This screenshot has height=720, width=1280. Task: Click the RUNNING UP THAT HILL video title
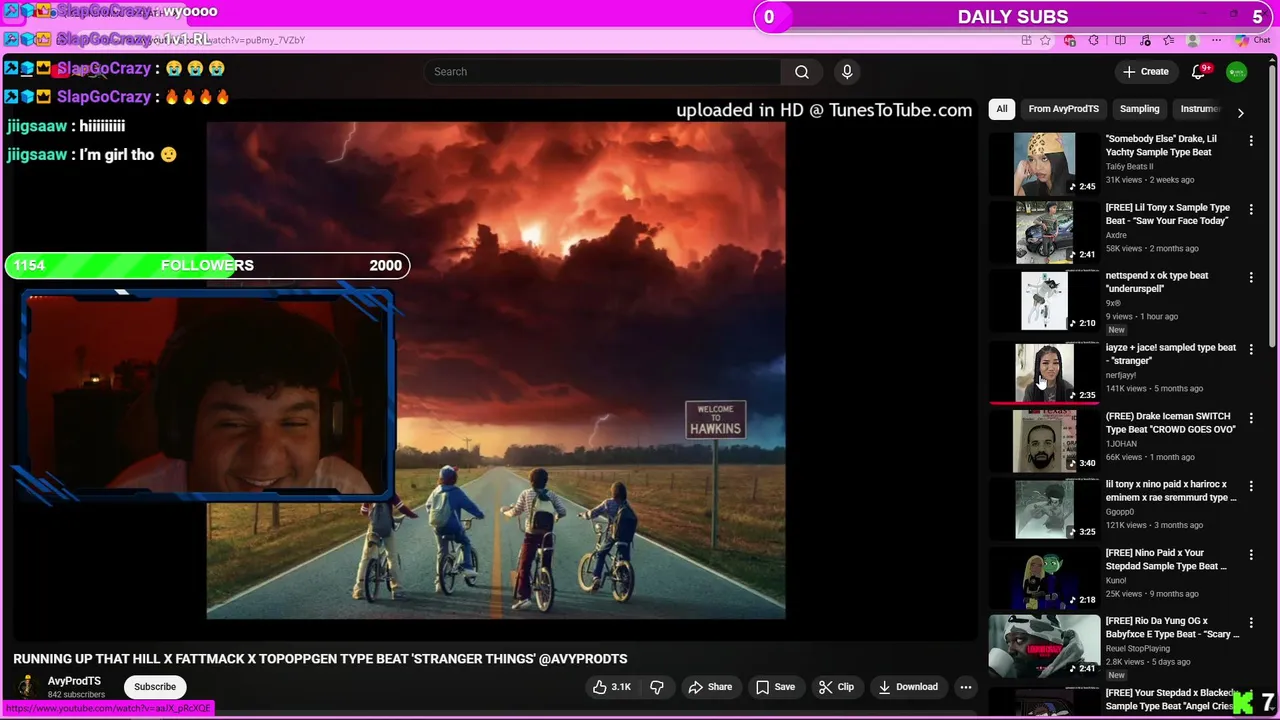(x=320, y=659)
